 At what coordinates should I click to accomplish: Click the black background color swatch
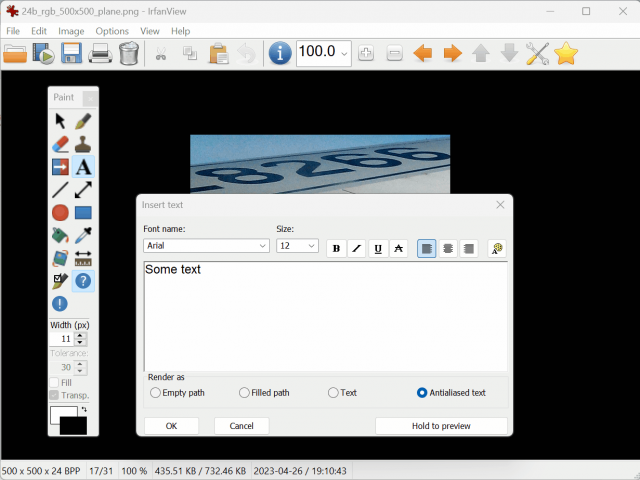(73, 426)
